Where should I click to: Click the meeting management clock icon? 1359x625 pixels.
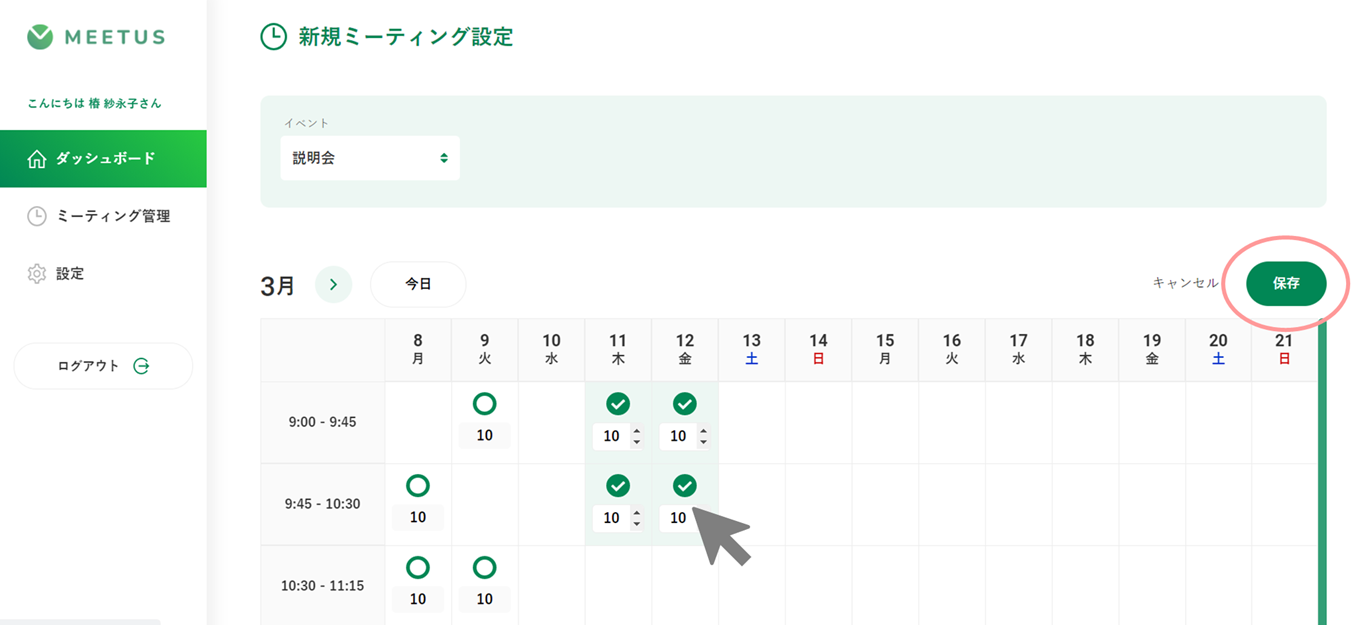click(x=37, y=216)
